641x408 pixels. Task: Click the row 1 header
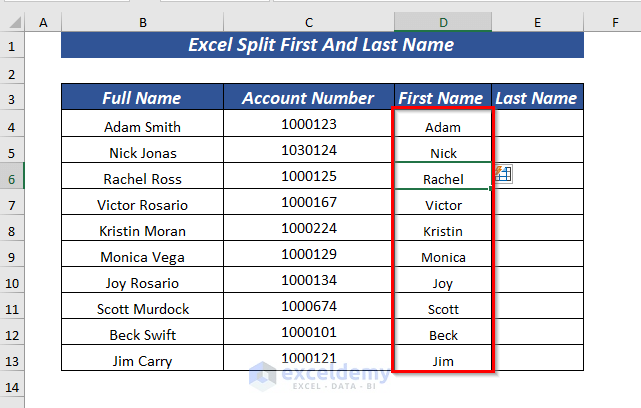[x=12, y=46]
